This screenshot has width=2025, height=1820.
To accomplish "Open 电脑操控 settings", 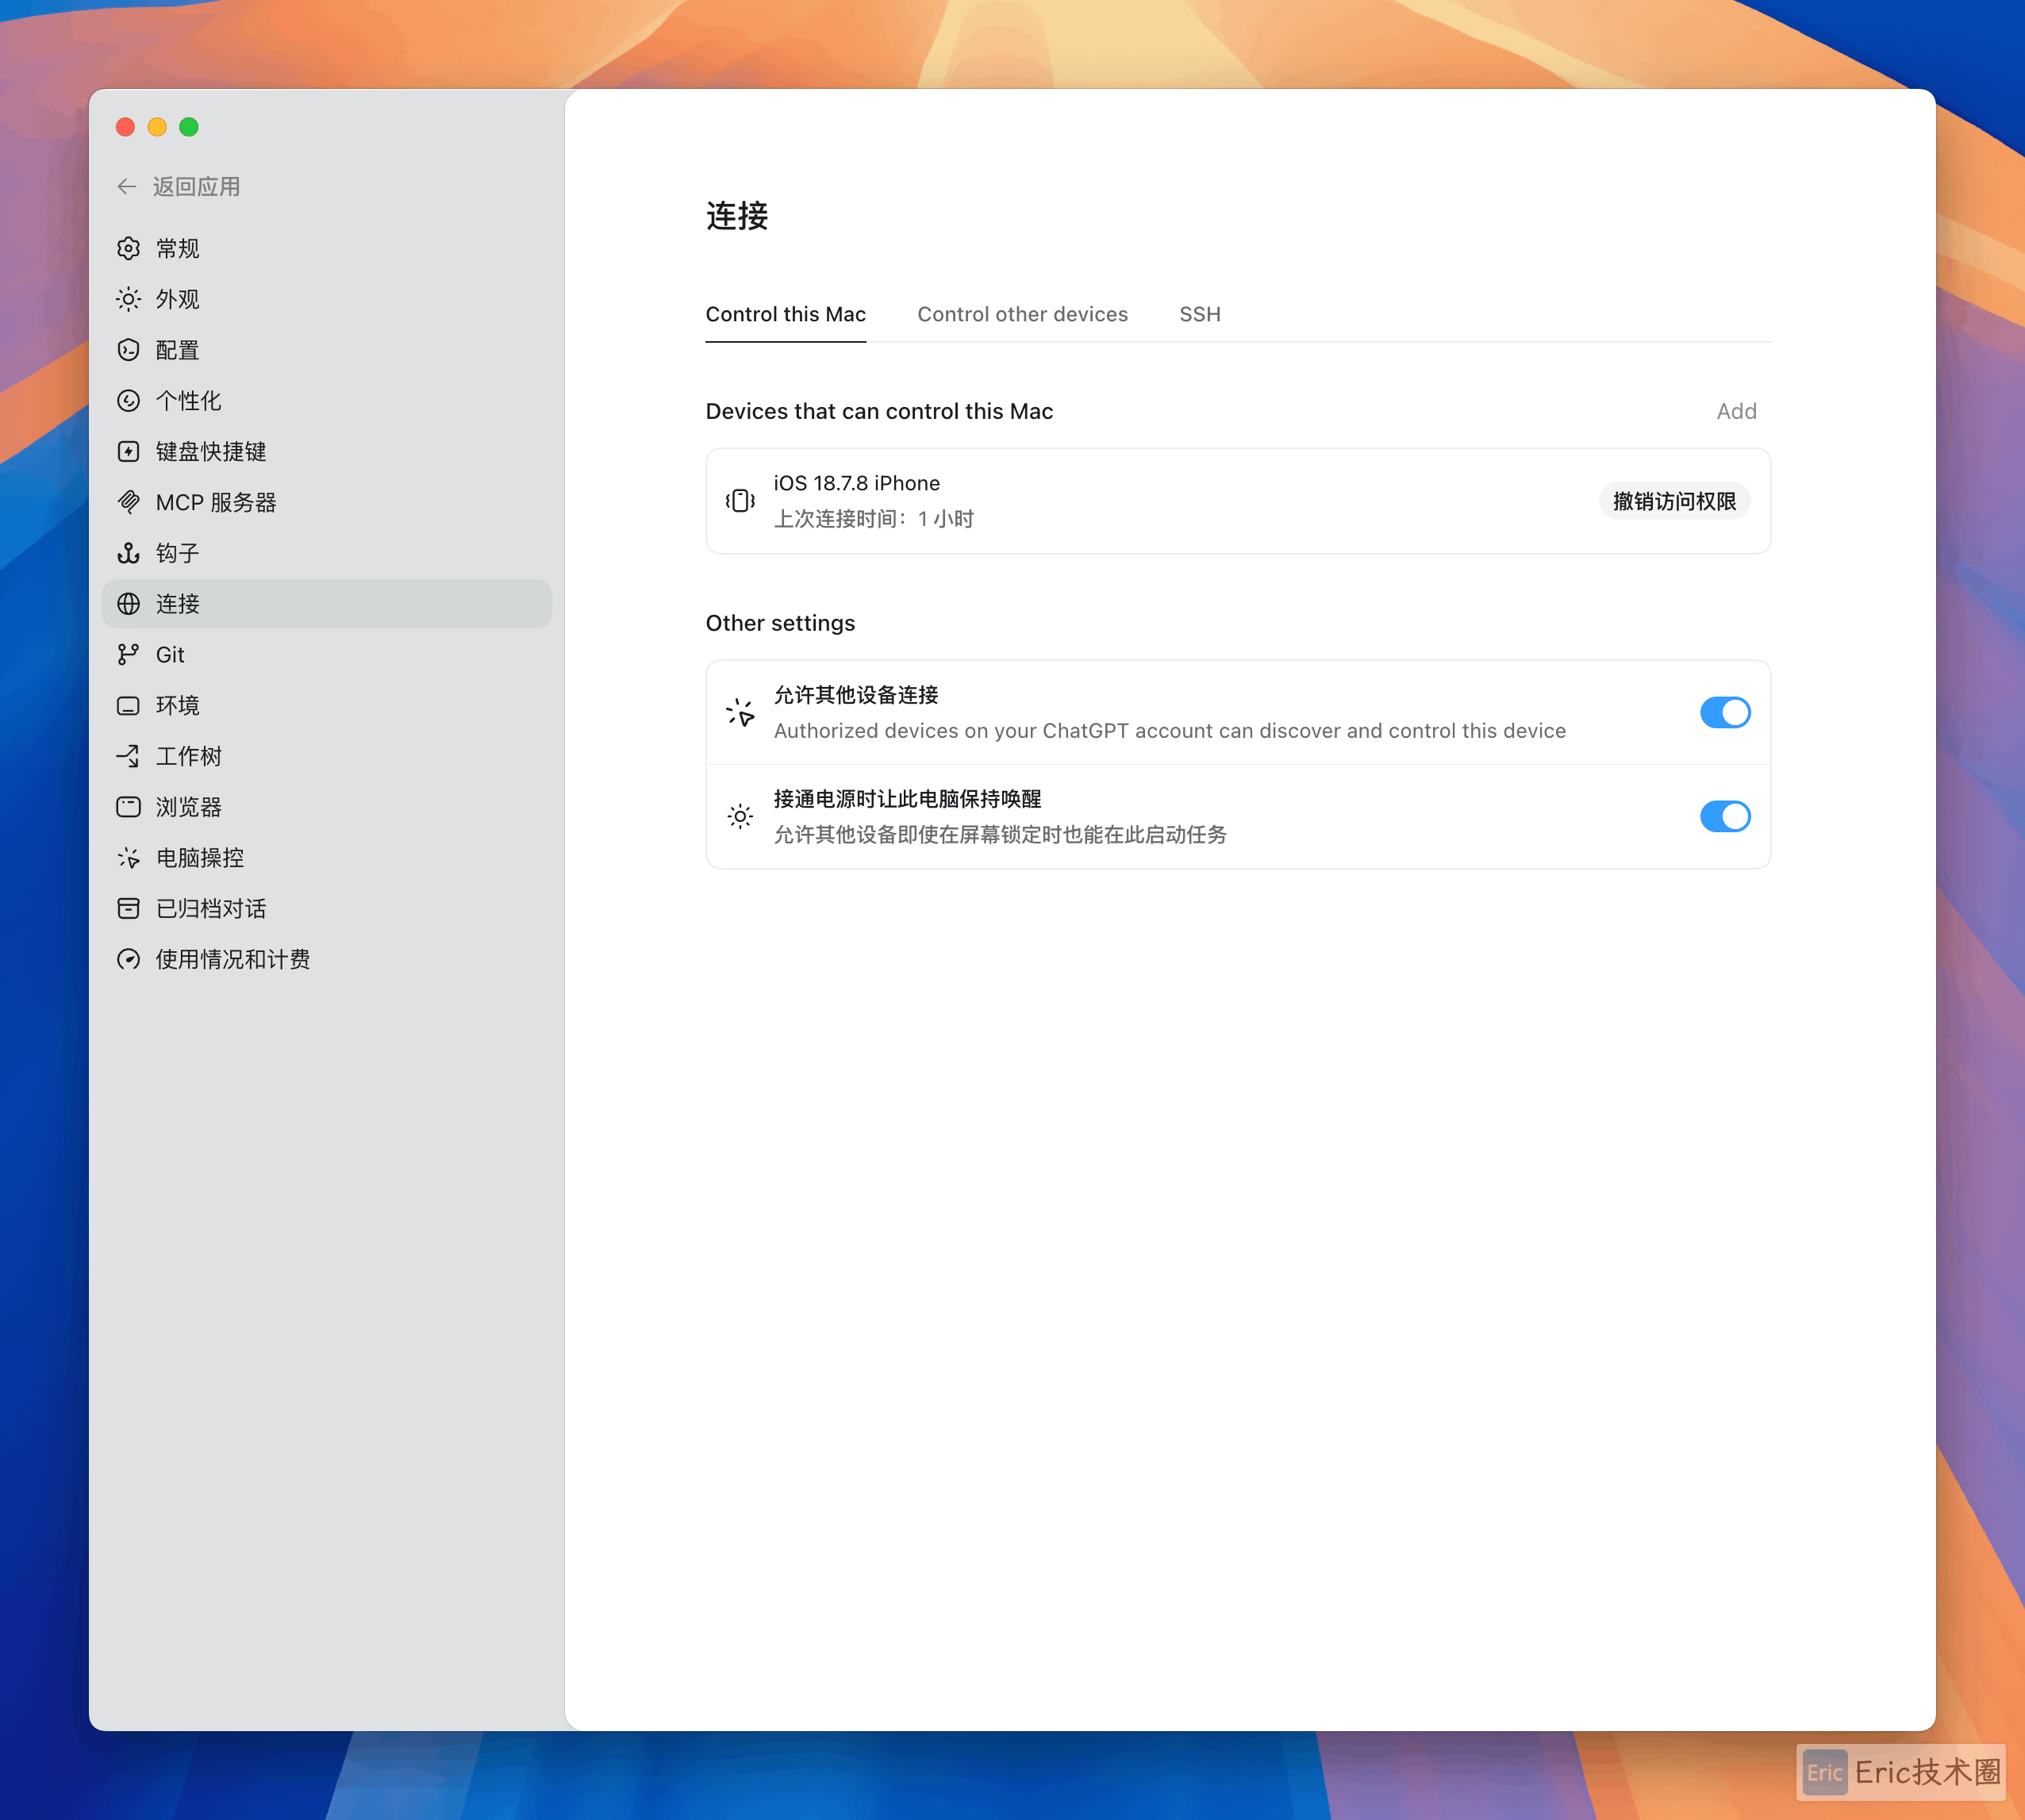I will click(327, 858).
